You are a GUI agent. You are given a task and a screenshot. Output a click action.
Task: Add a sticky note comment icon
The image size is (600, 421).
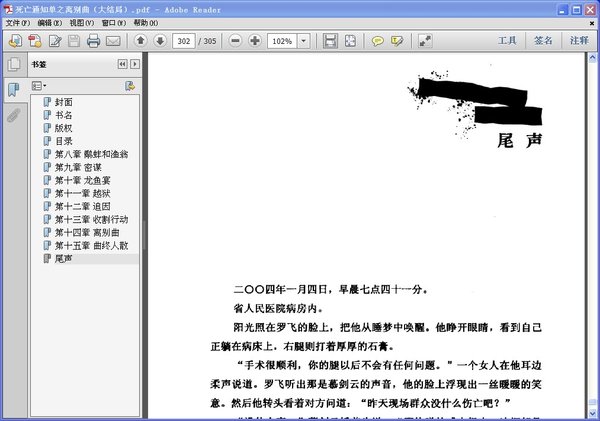pos(378,41)
